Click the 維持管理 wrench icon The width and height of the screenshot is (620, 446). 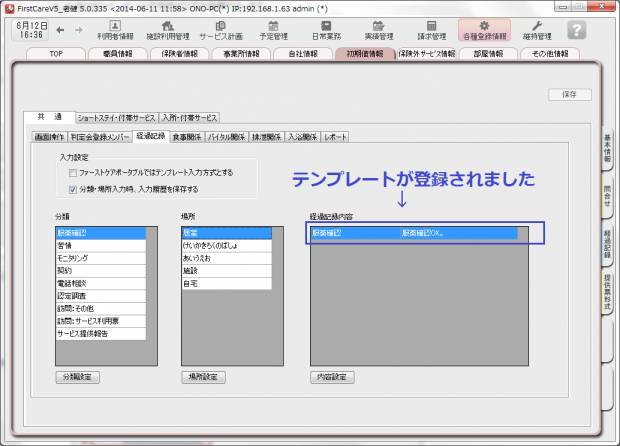[x=537, y=29]
